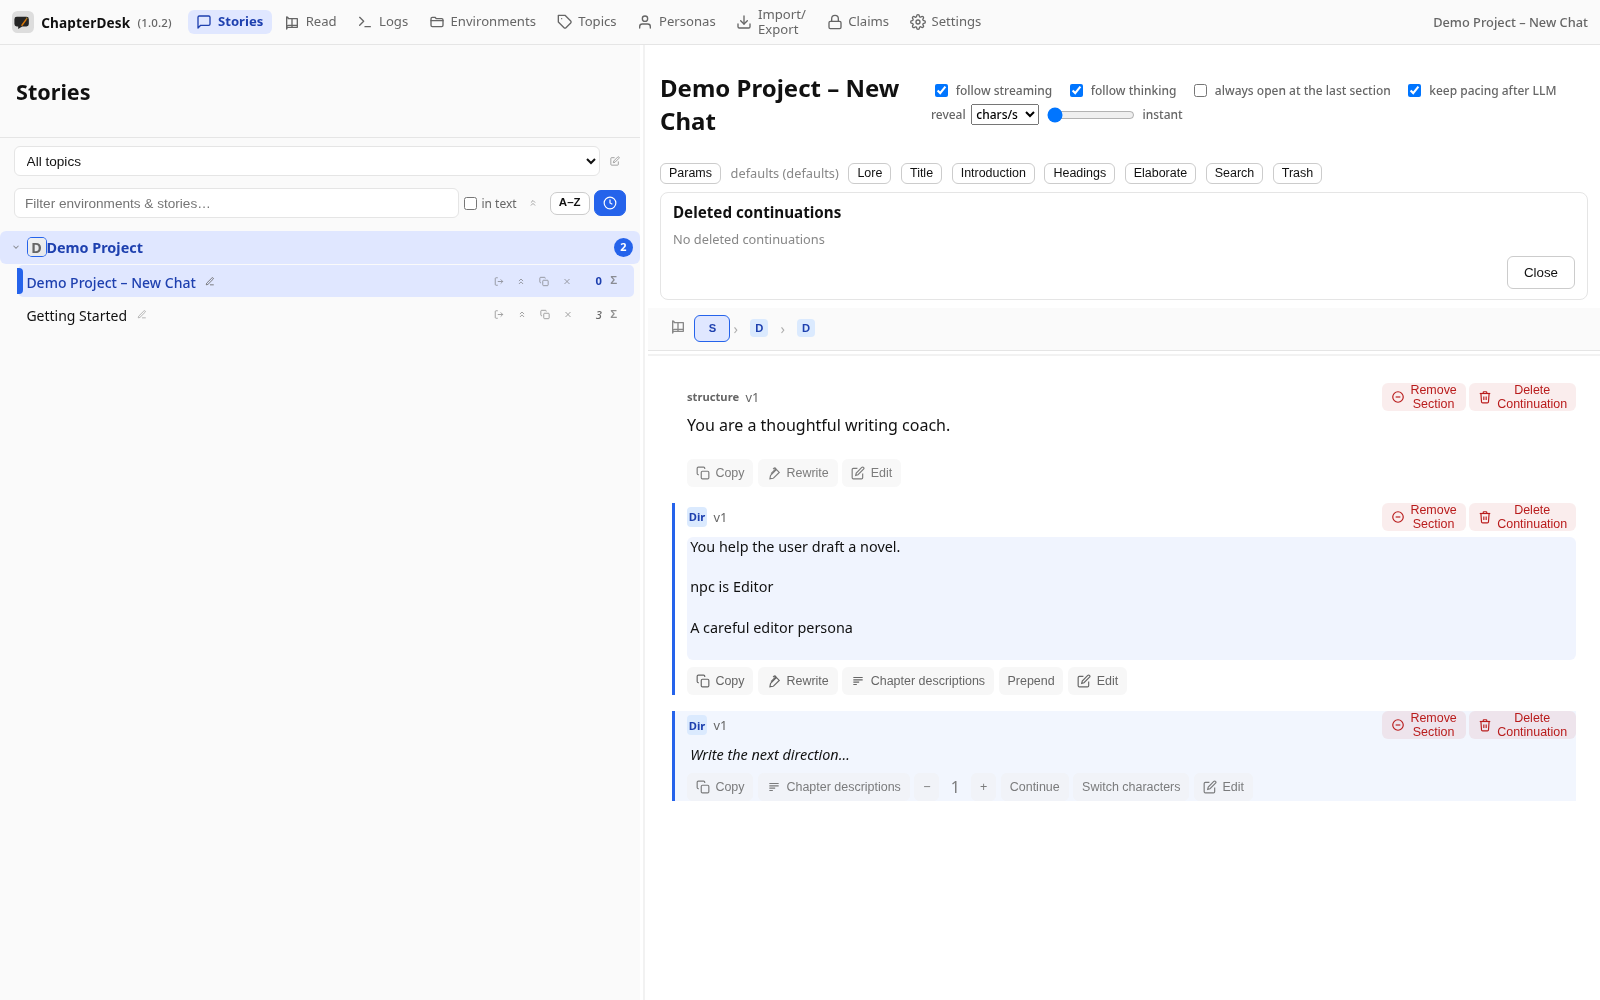Open the All topics dropdown

click(307, 161)
